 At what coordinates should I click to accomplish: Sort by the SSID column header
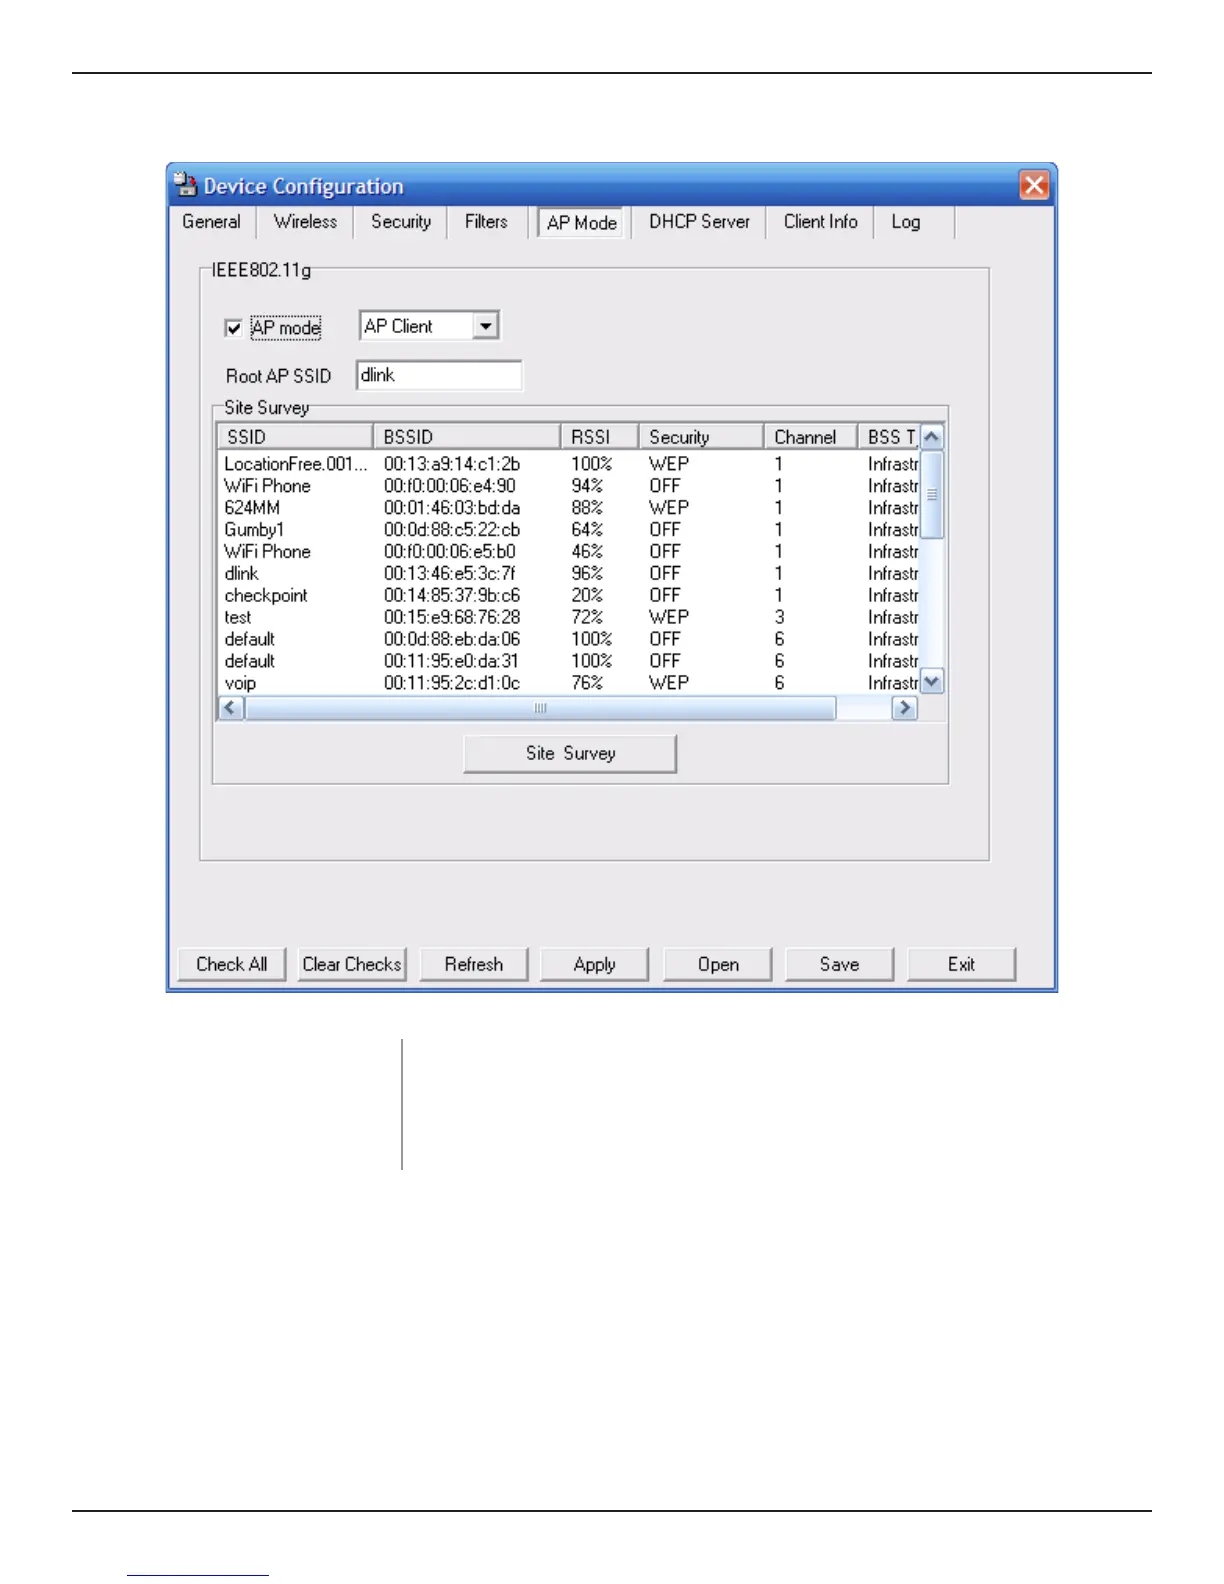[295, 437]
